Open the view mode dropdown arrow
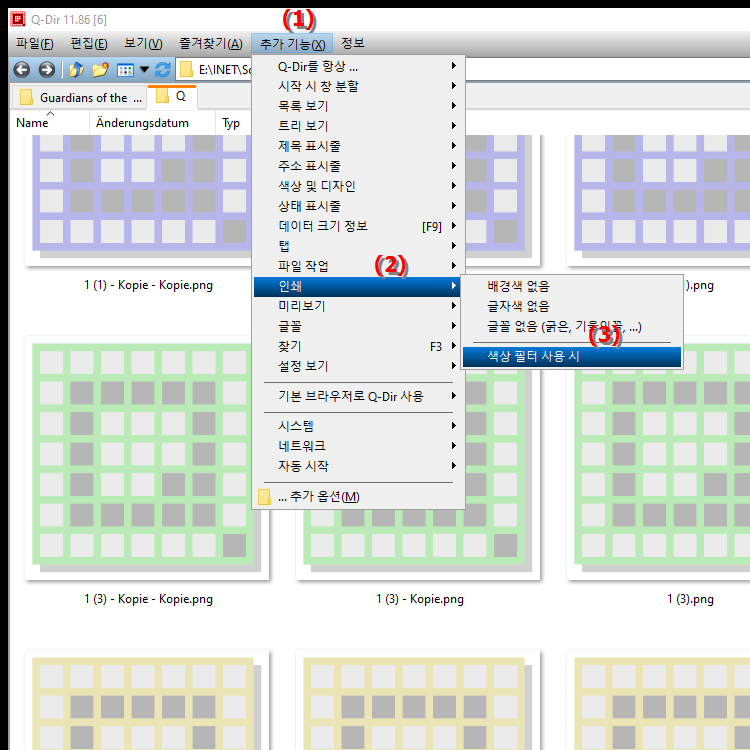 pyautogui.click(x=144, y=70)
